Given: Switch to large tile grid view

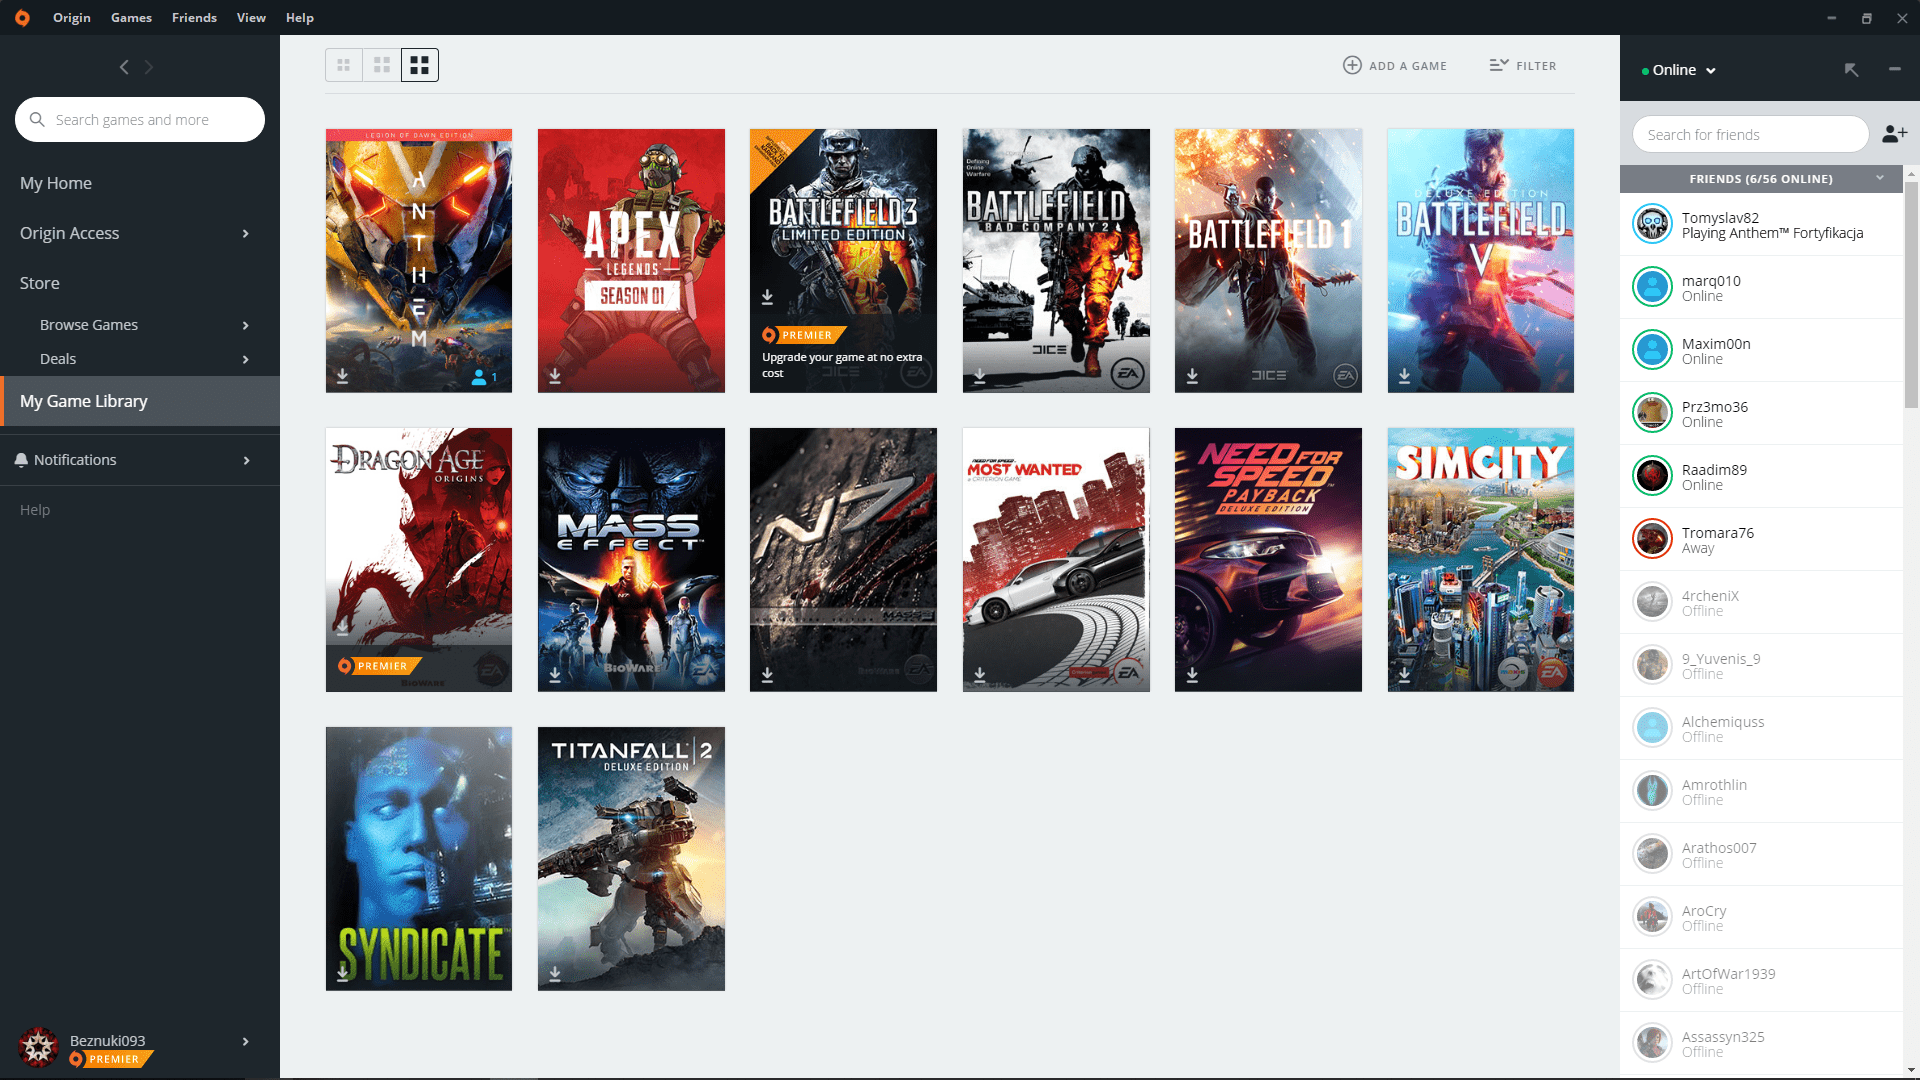Looking at the screenshot, I should (x=420, y=65).
